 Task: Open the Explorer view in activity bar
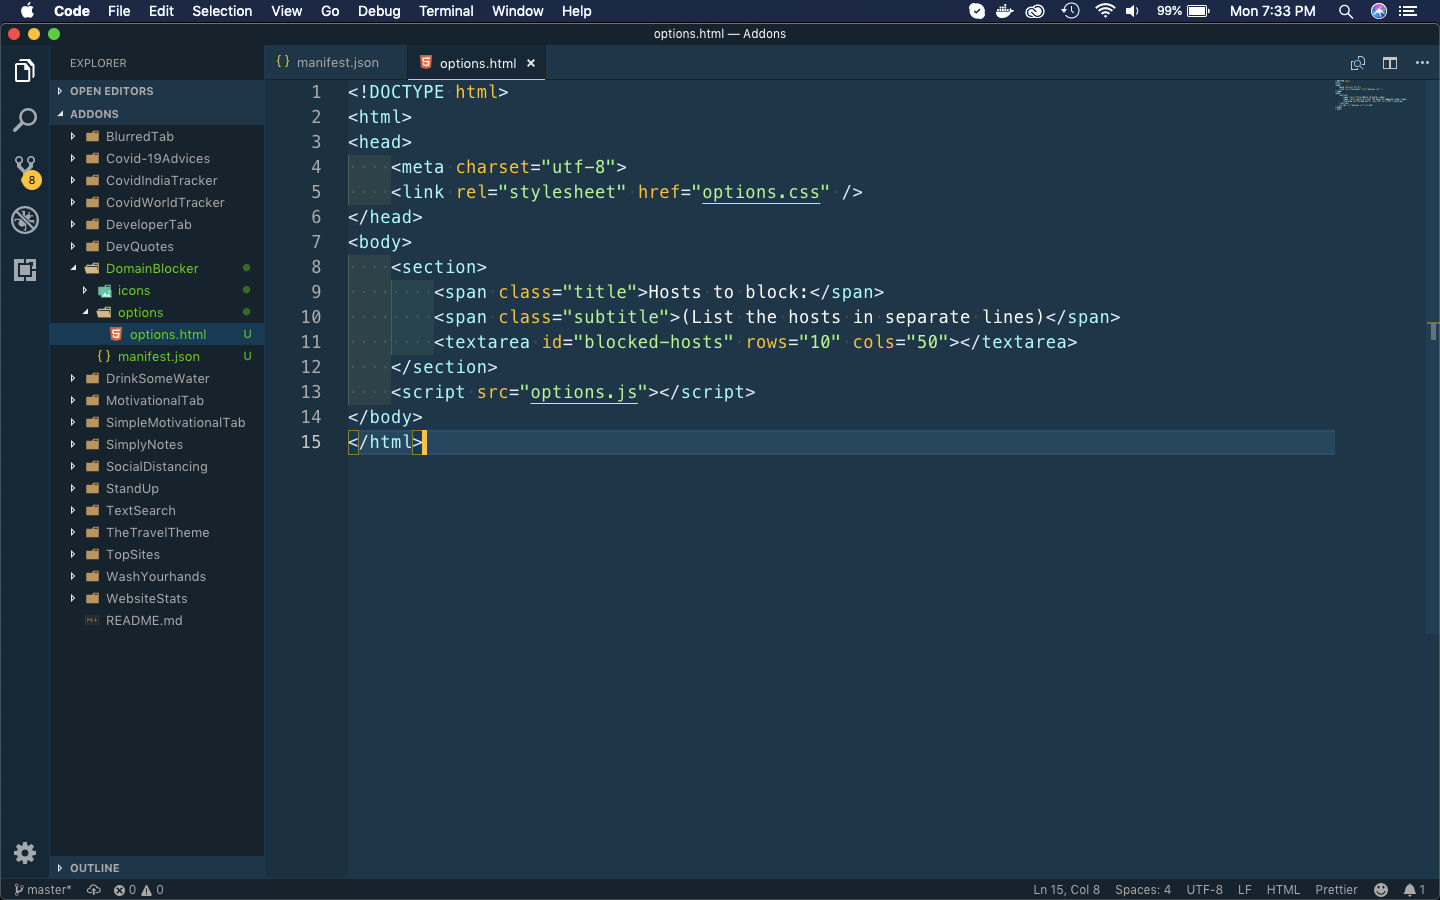pos(25,71)
